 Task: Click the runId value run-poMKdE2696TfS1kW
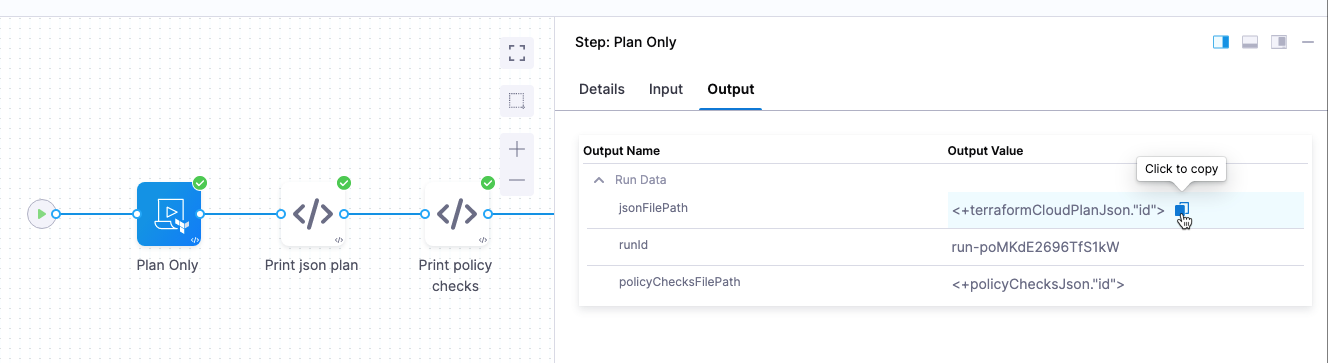1035,247
